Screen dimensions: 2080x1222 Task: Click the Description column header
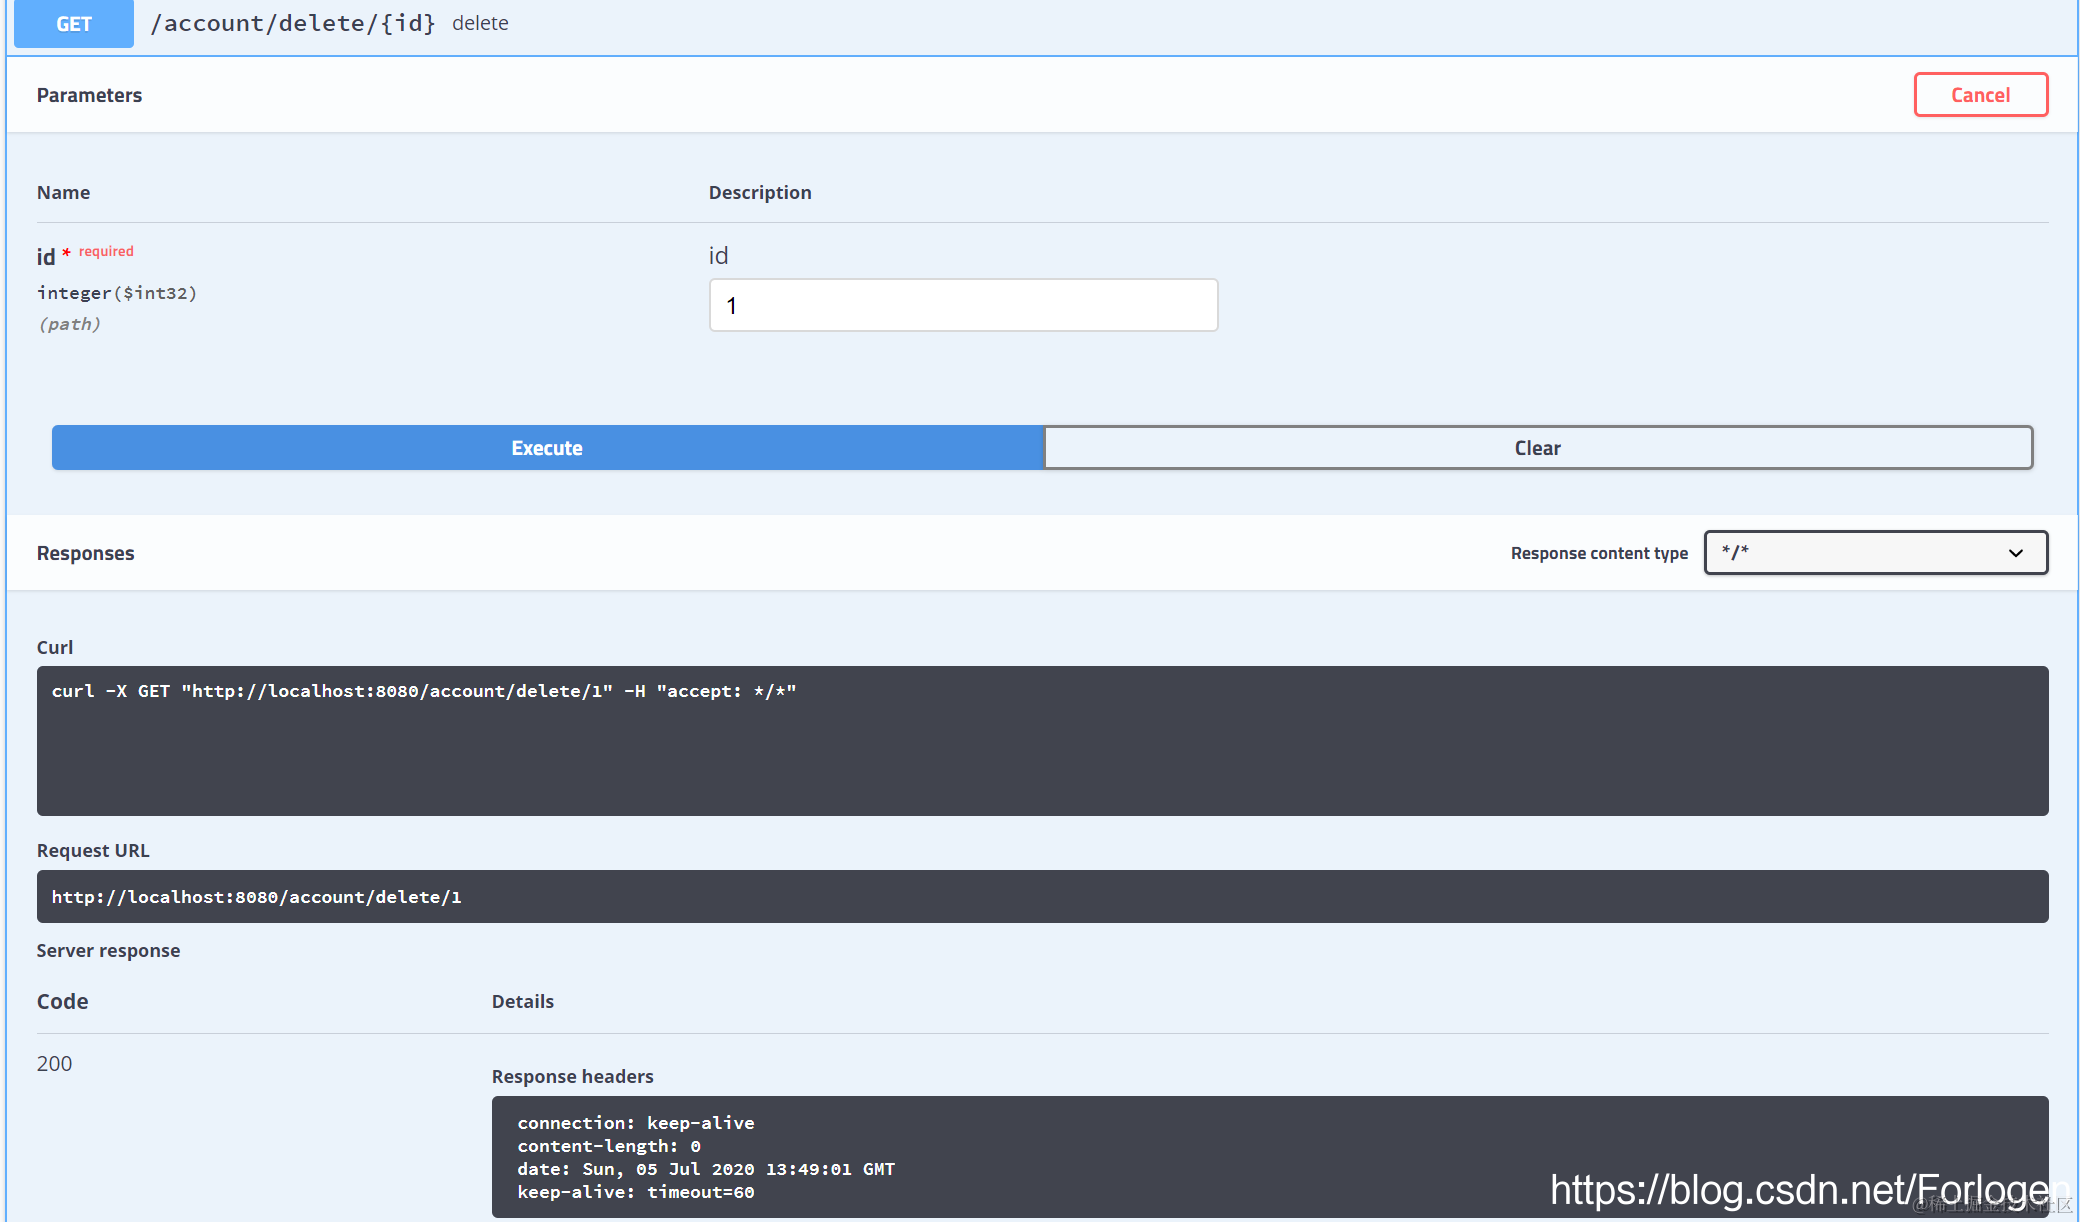[760, 192]
